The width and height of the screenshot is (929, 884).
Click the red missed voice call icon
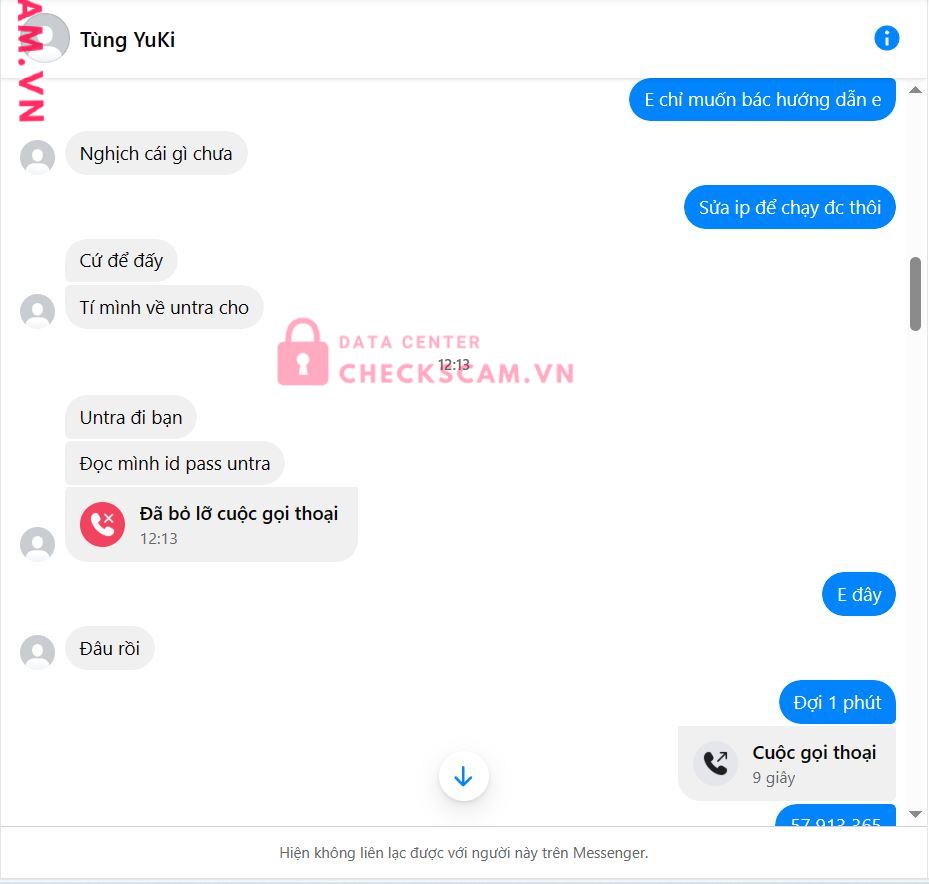click(102, 524)
